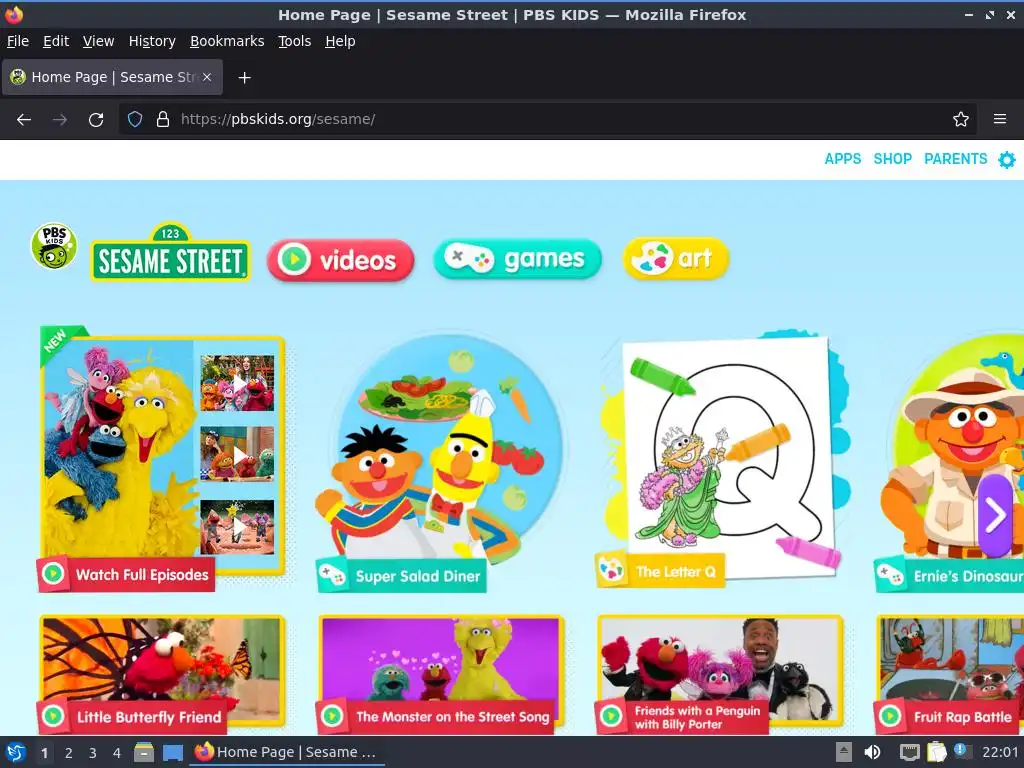Click play icon on Friends with a Penguin

point(611,716)
